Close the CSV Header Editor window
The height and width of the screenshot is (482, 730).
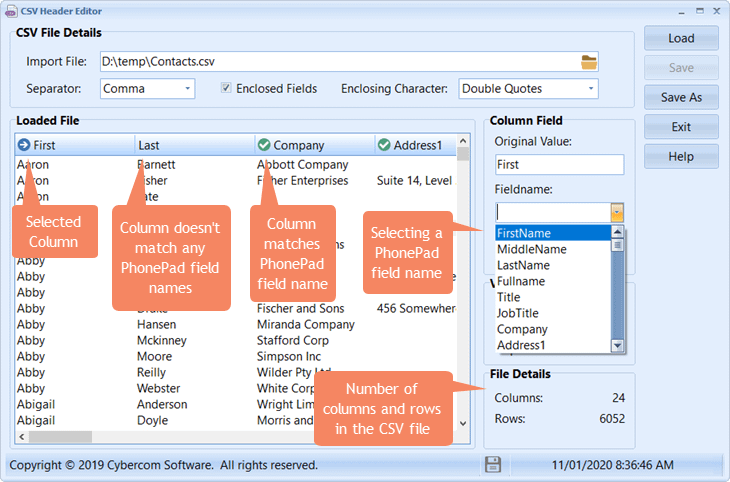(717, 11)
